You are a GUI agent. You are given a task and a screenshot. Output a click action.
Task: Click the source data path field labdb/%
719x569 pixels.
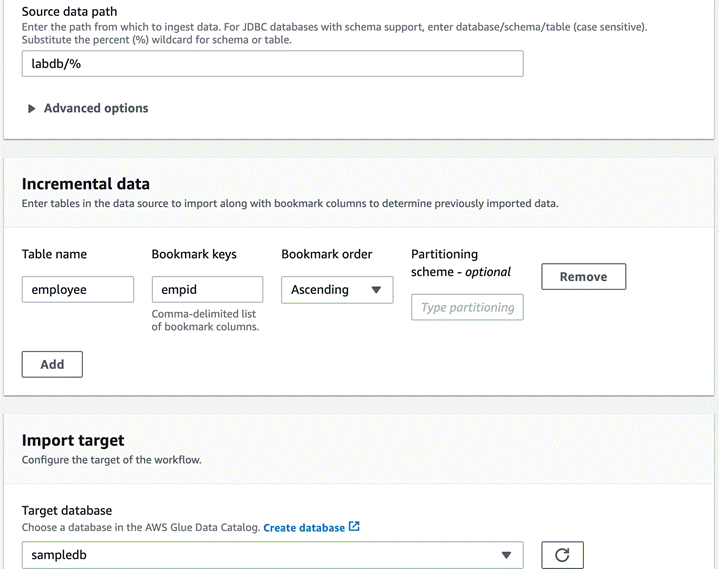tap(272, 64)
